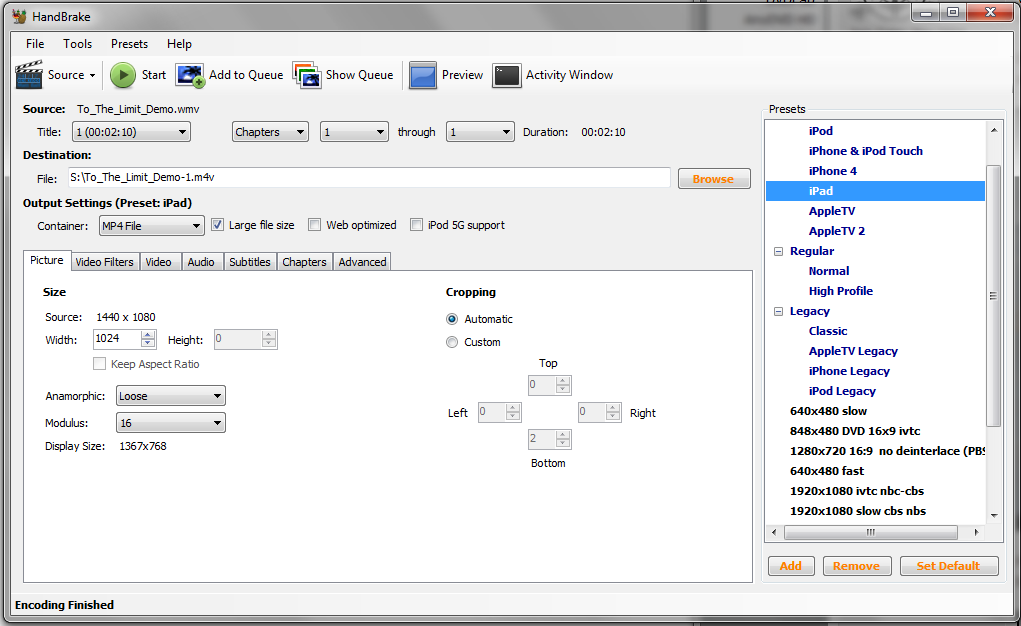Toggle the Large file size checkbox
Screen dimensions: 1021x626
click(217, 225)
